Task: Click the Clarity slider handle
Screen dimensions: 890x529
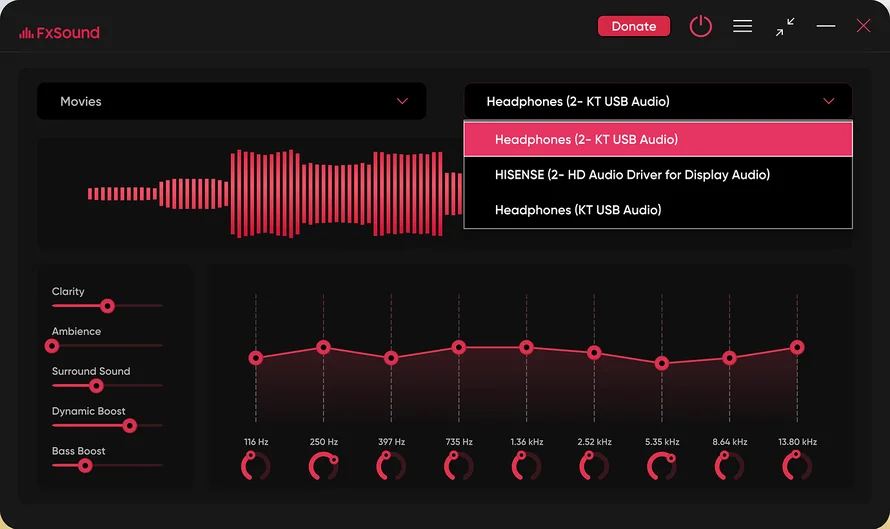Action: tap(107, 306)
